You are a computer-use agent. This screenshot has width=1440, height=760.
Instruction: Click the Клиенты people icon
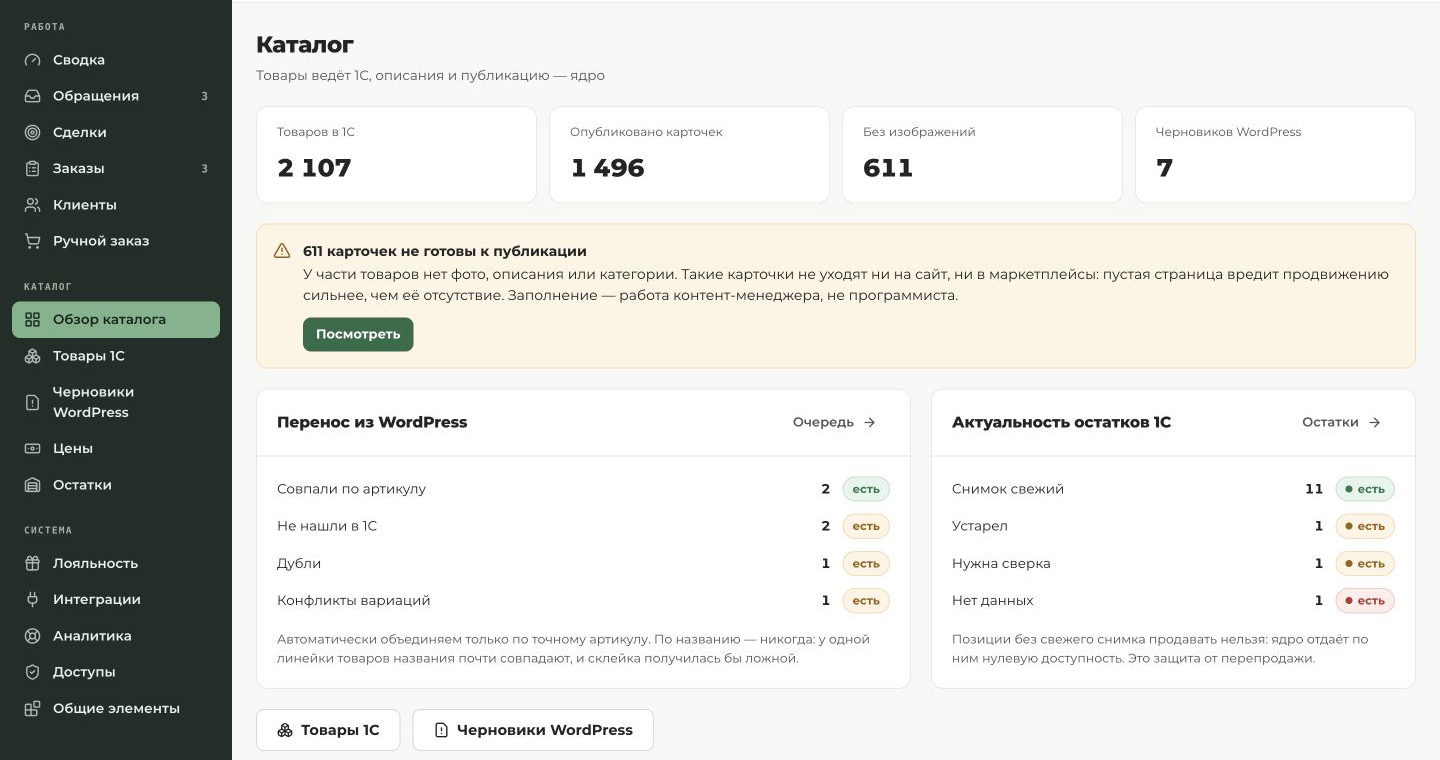pos(33,205)
